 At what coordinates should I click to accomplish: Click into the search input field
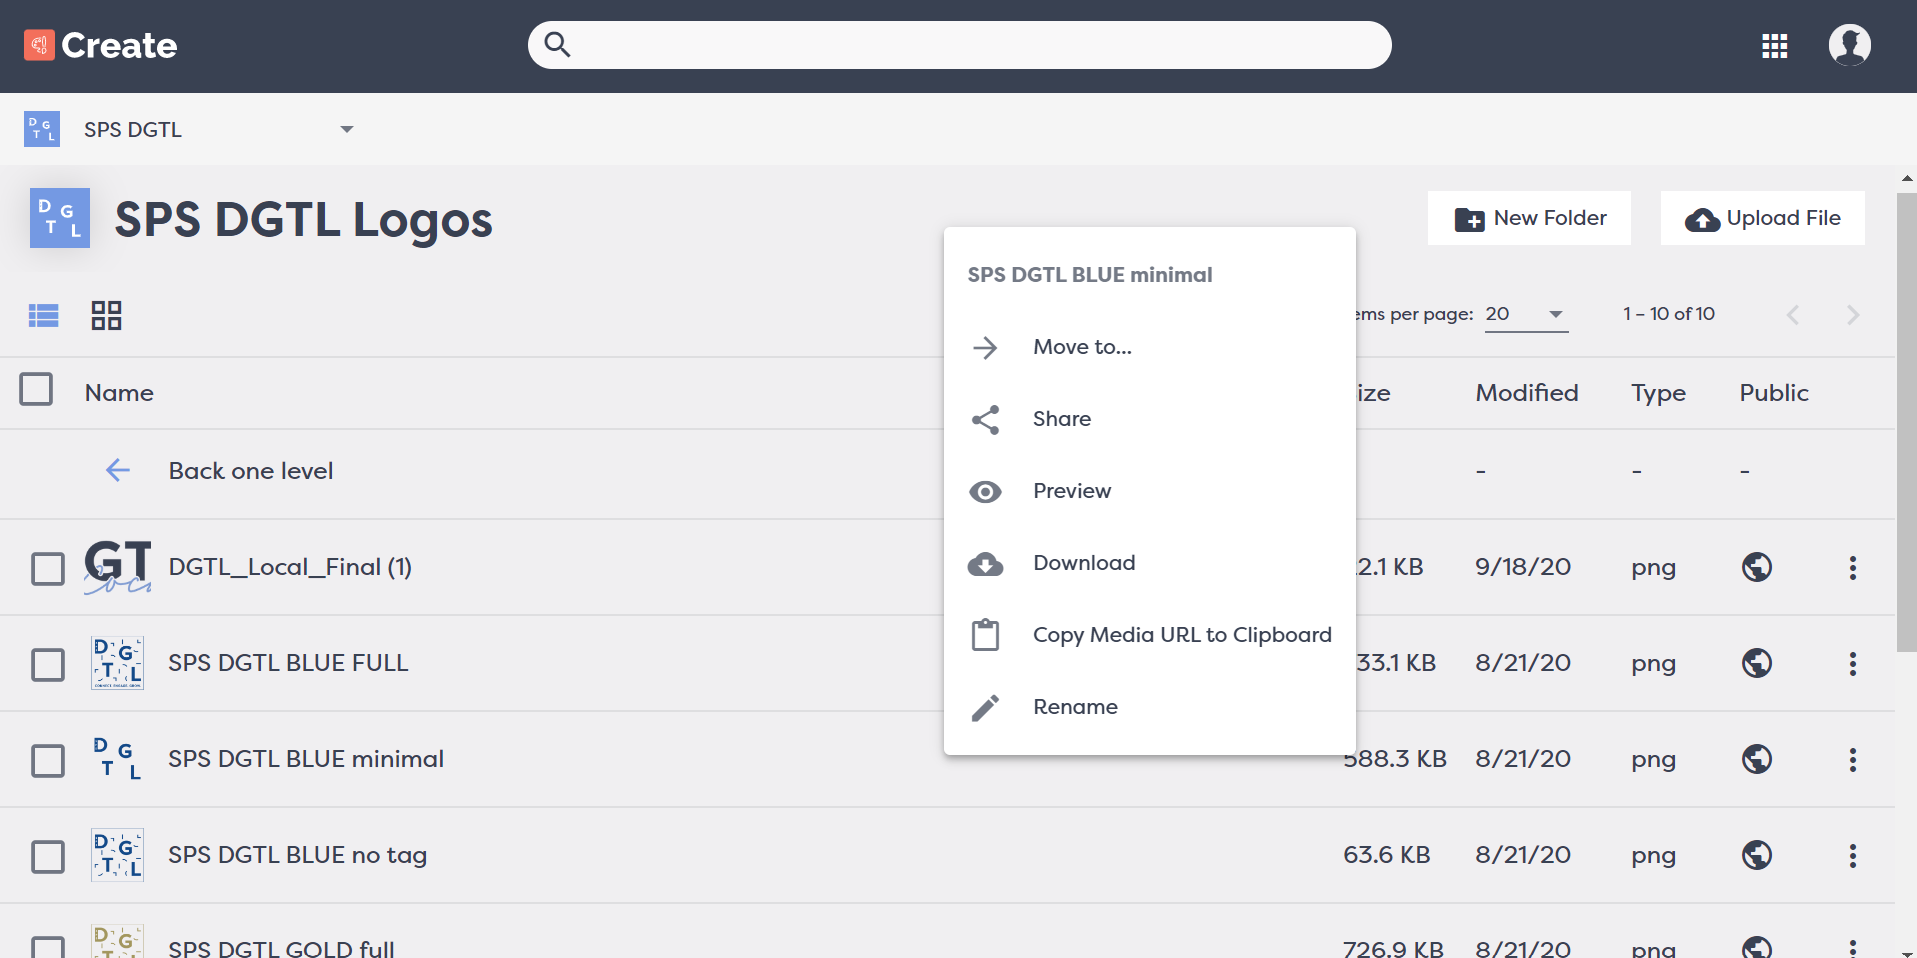960,45
